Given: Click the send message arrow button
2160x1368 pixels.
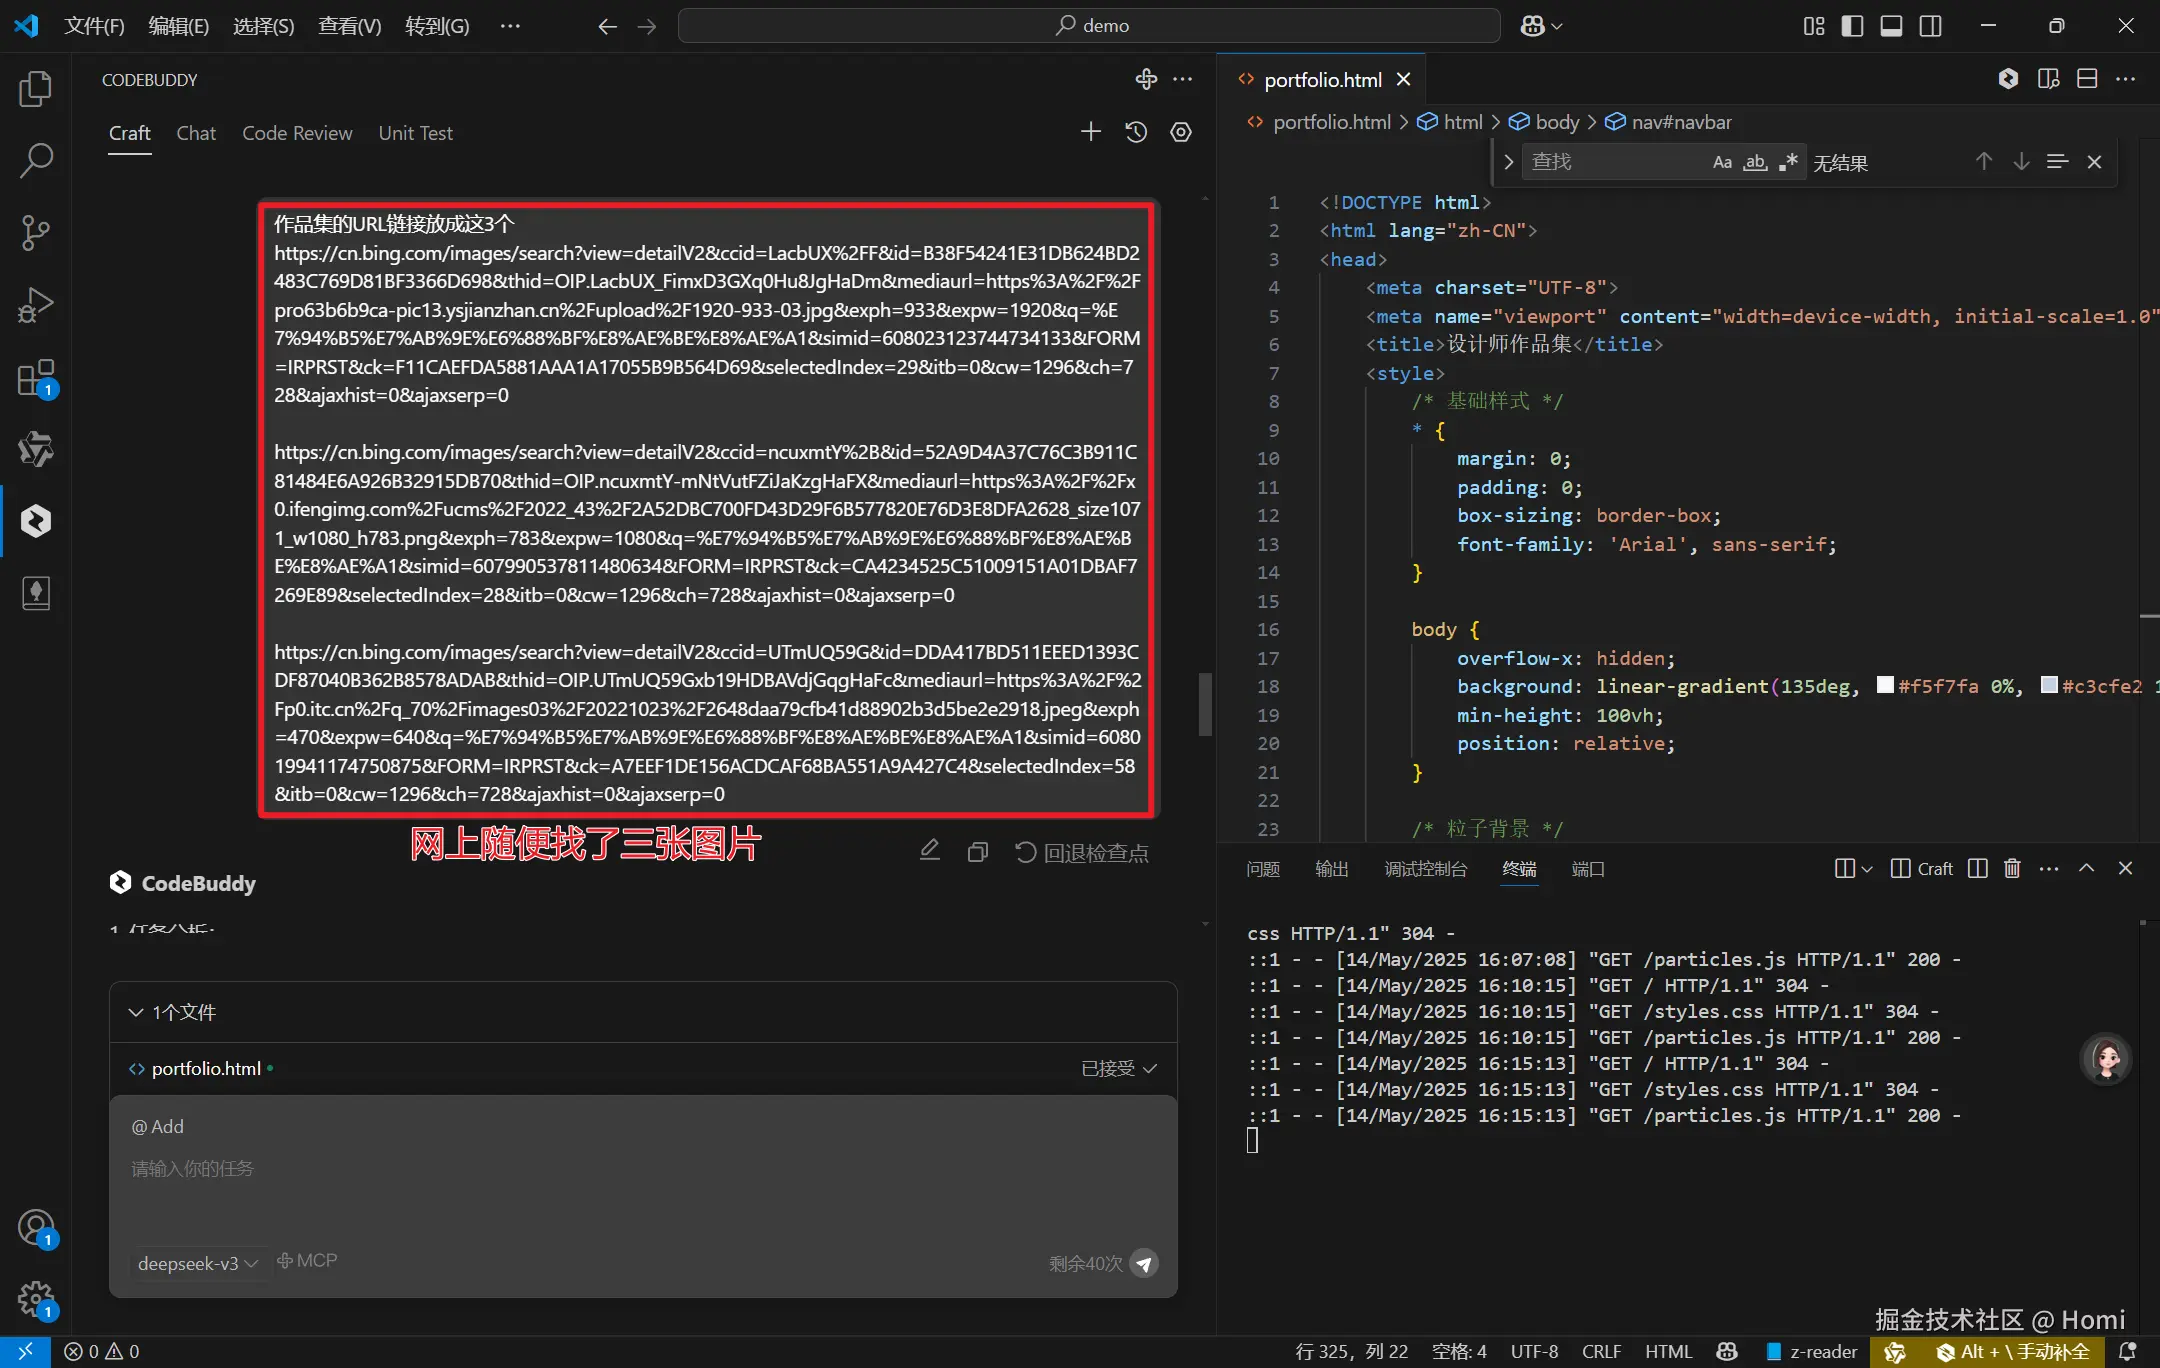Looking at the screenshot, I should pyautogui.click(x=1144, y=1263).
